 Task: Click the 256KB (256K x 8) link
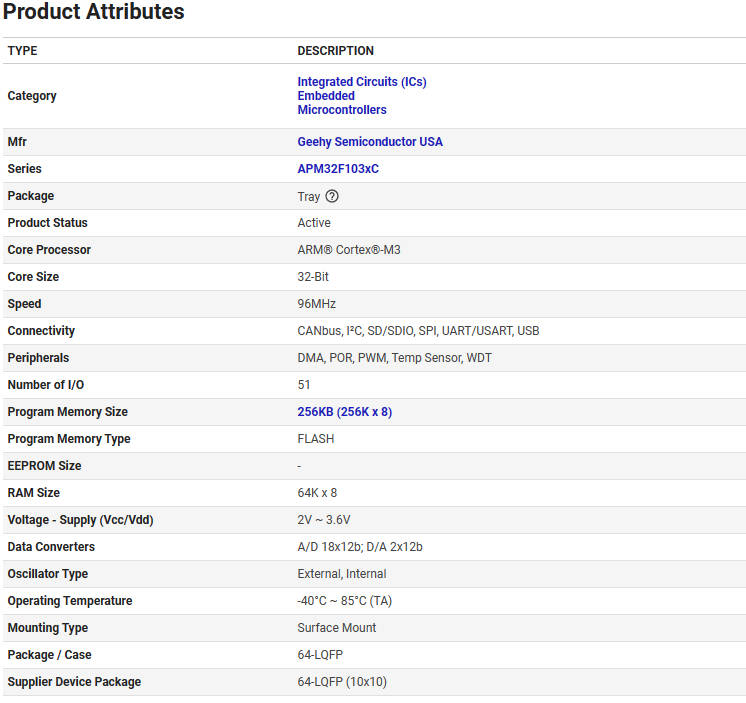(x=344, y=412)
